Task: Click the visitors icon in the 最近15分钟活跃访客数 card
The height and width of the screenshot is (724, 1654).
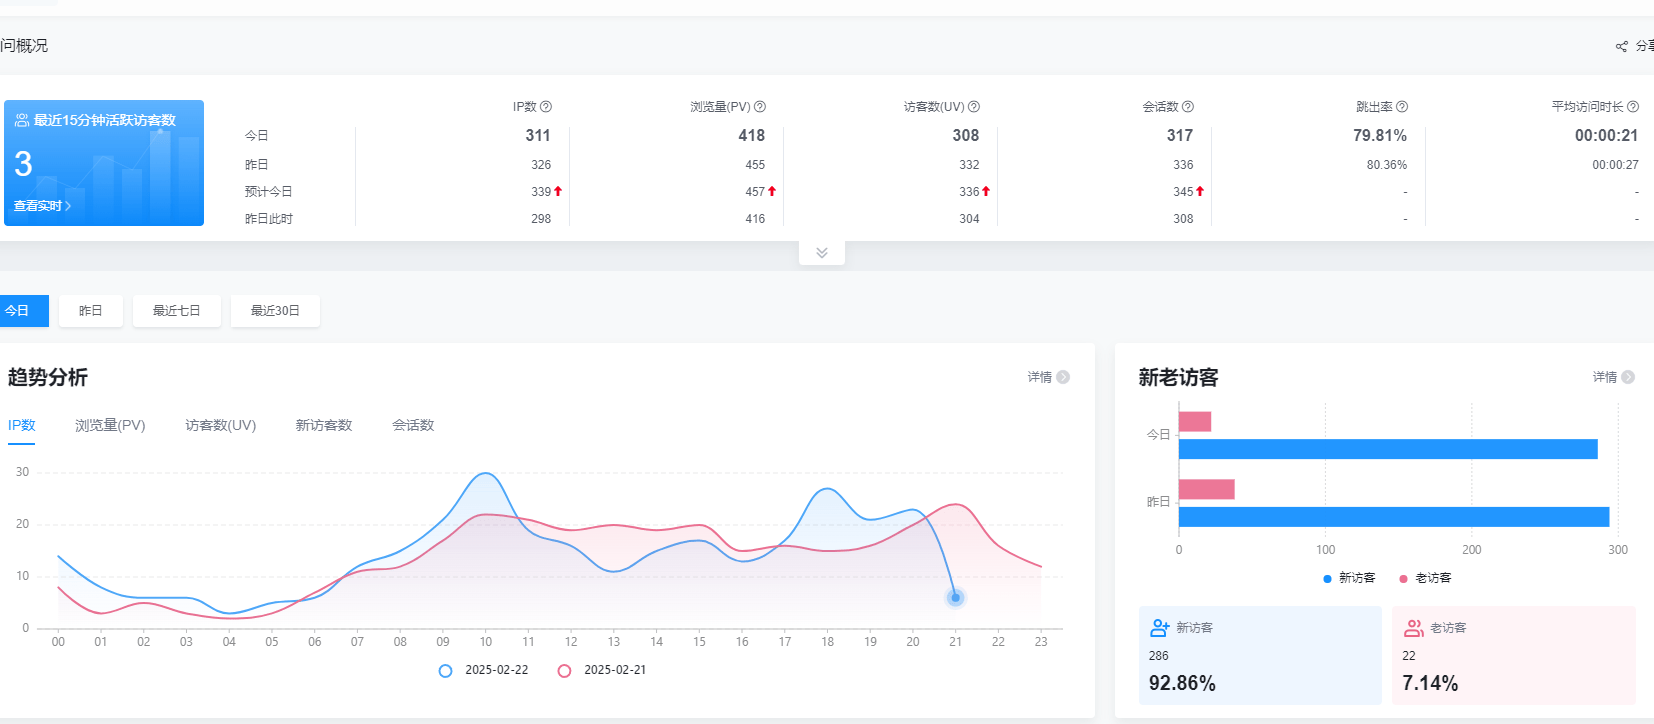Action: click(x=22, y=120)
